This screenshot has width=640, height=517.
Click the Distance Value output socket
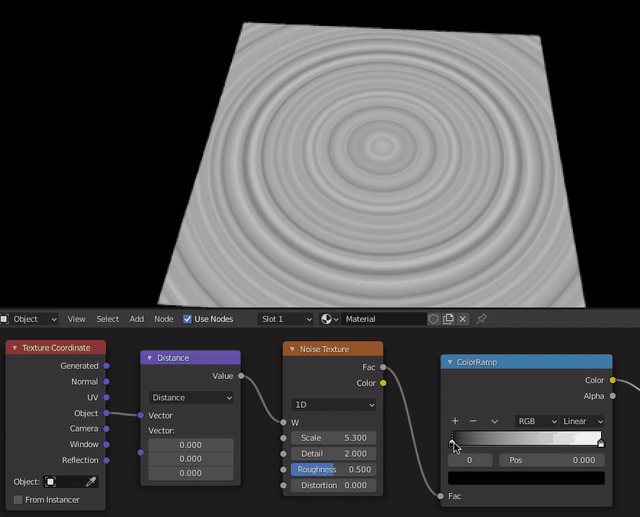point(241,376)
